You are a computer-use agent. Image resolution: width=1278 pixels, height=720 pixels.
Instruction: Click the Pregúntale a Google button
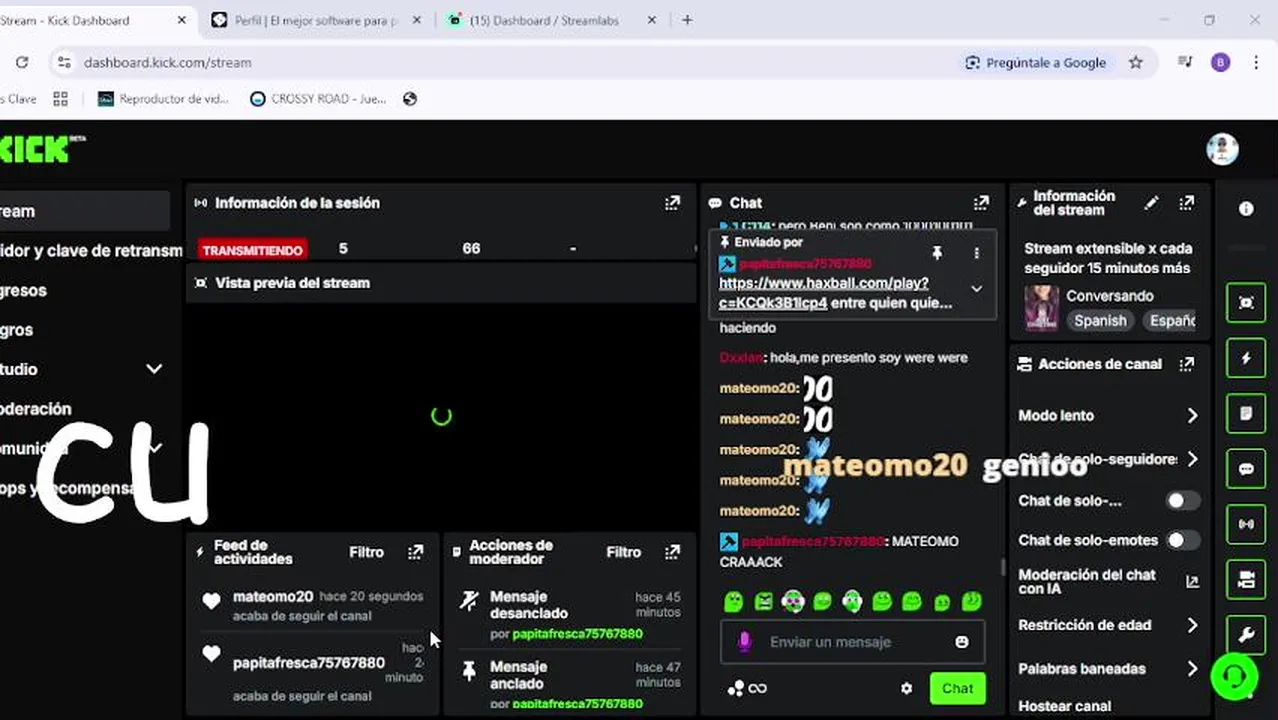tap(1035, 62)
